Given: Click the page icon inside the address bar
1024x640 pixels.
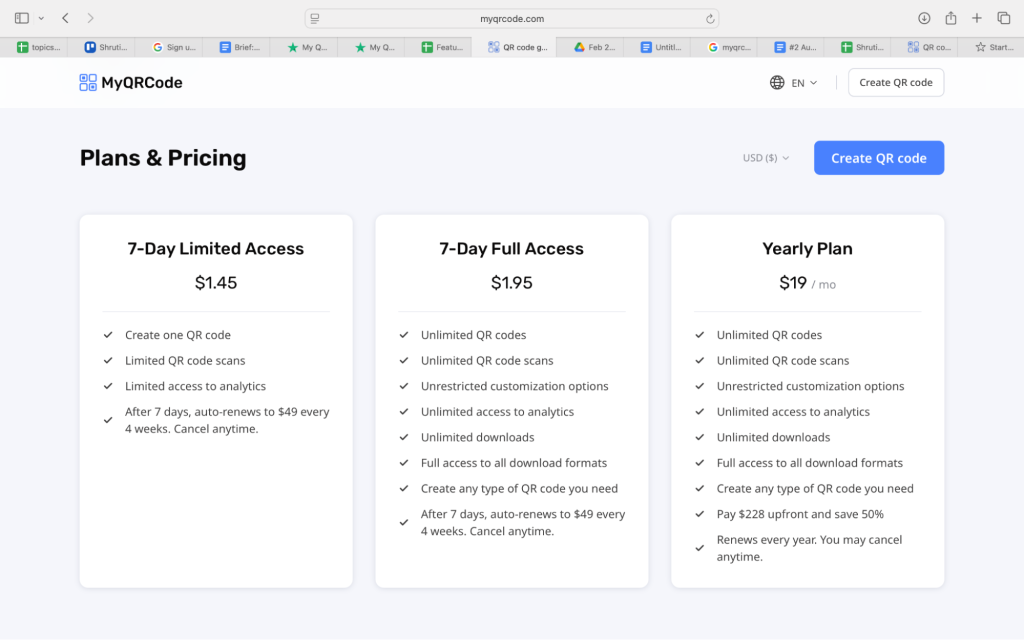Looking at the screenshot, I should (x=315, y=17).
